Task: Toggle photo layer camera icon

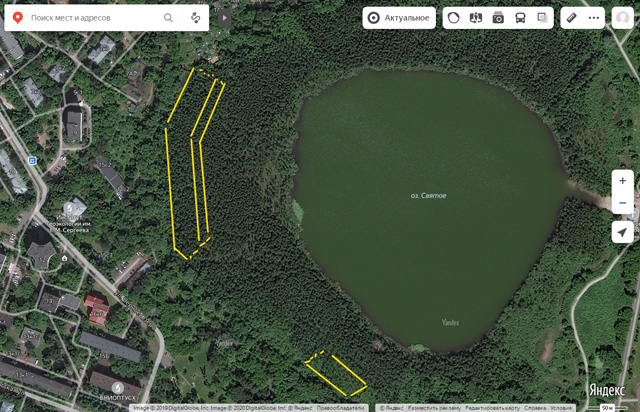Action: (498, 18)
